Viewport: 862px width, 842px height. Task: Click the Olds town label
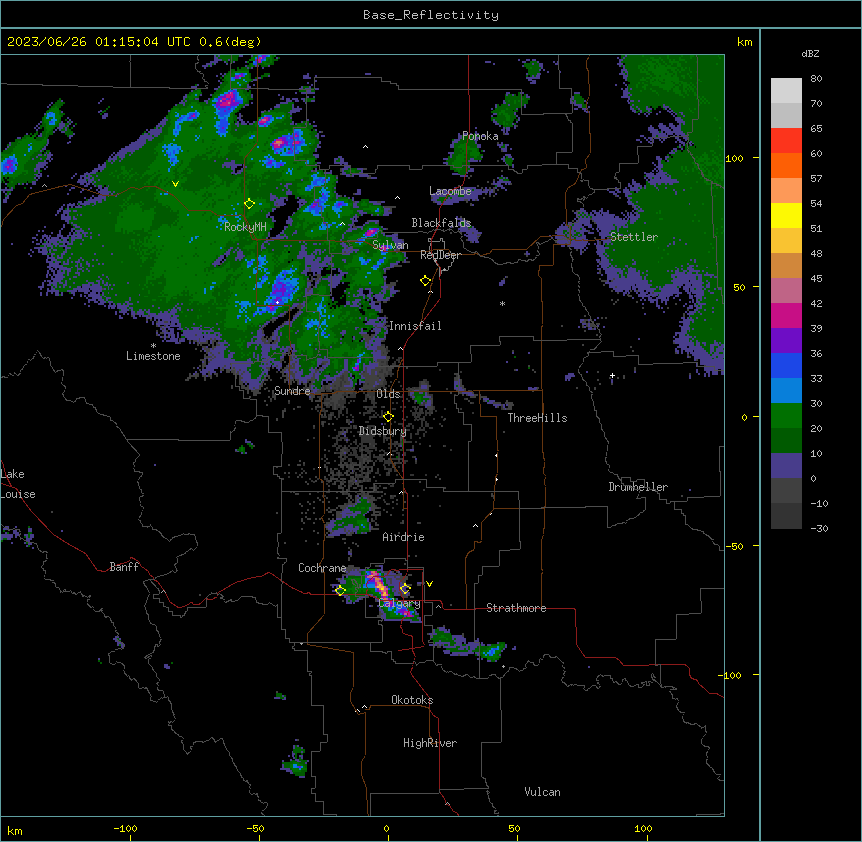388,394
